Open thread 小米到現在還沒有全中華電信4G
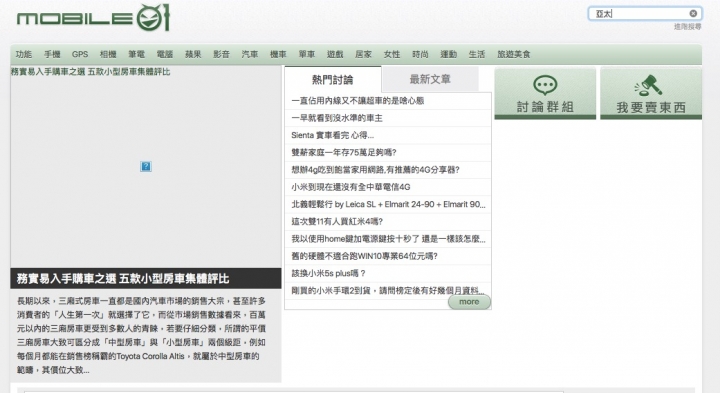Screen dimensions: 720x393 tap(351, 187)
